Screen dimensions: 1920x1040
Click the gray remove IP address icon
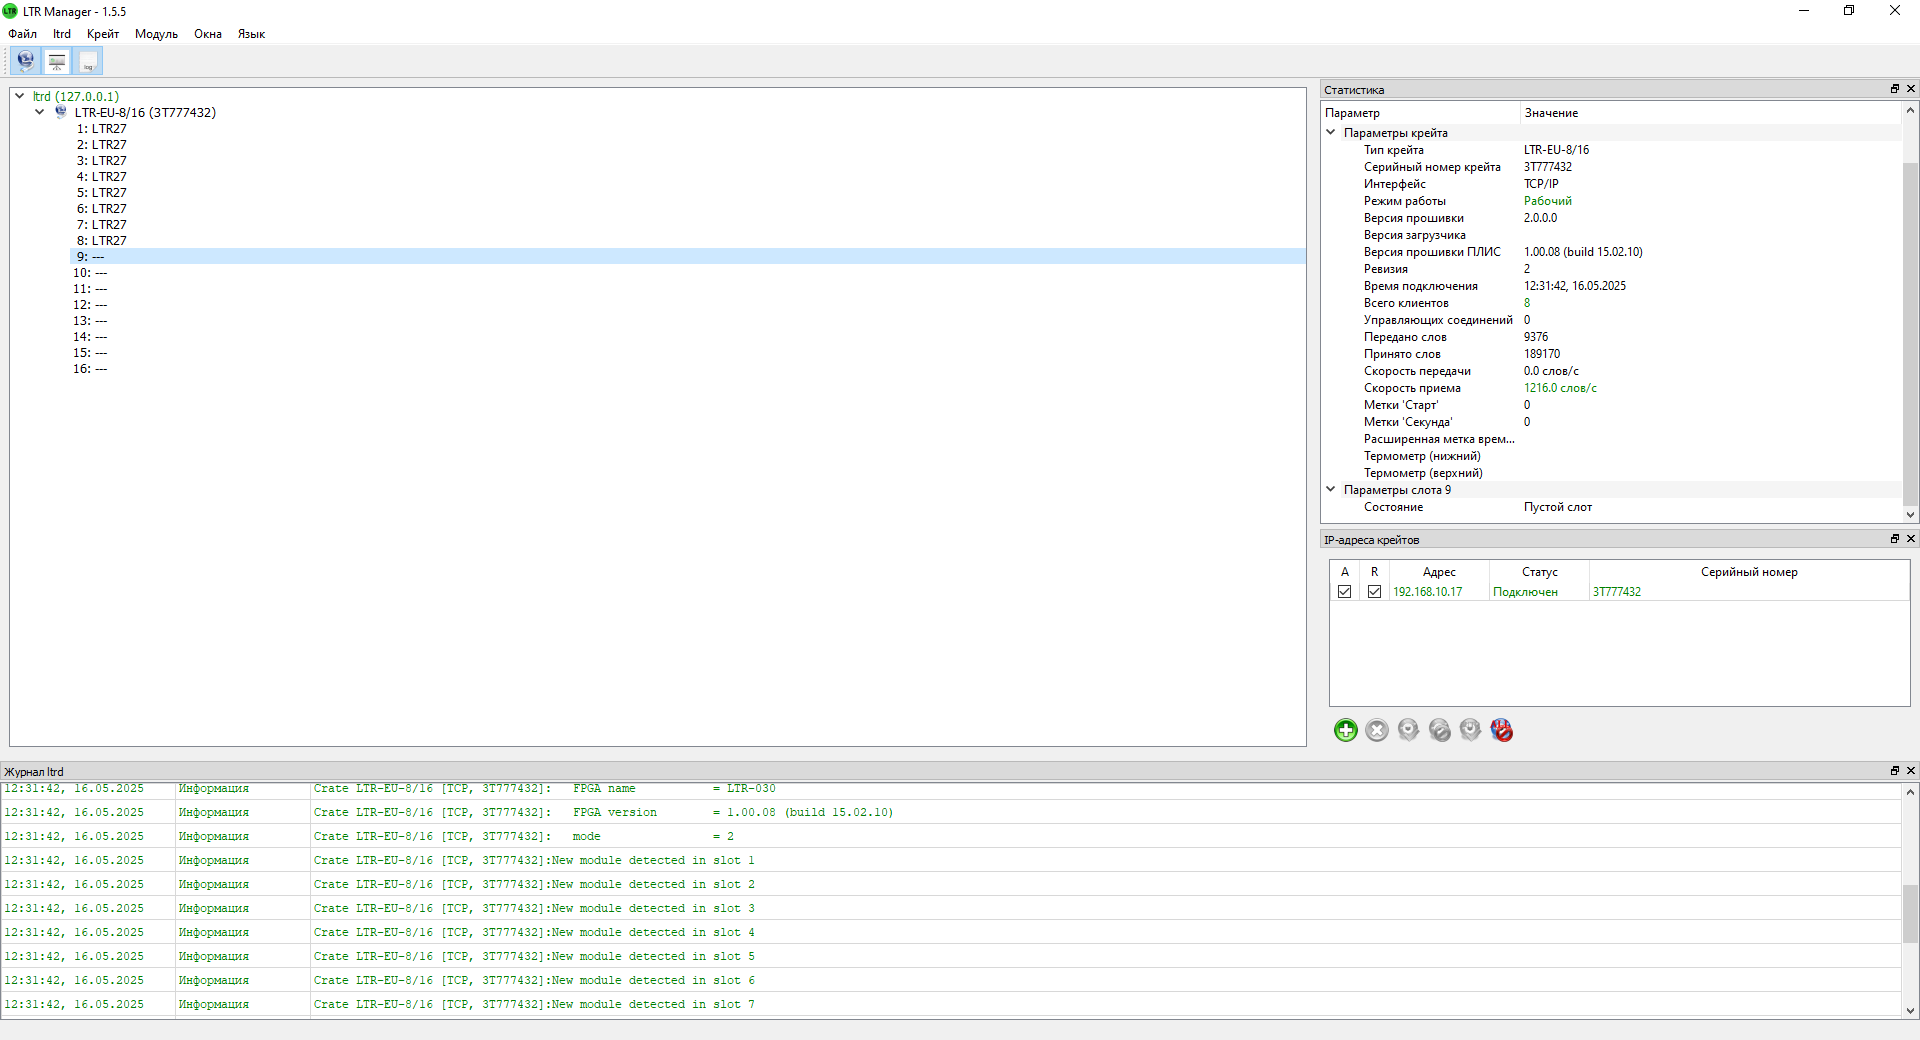coord(1377,730)
